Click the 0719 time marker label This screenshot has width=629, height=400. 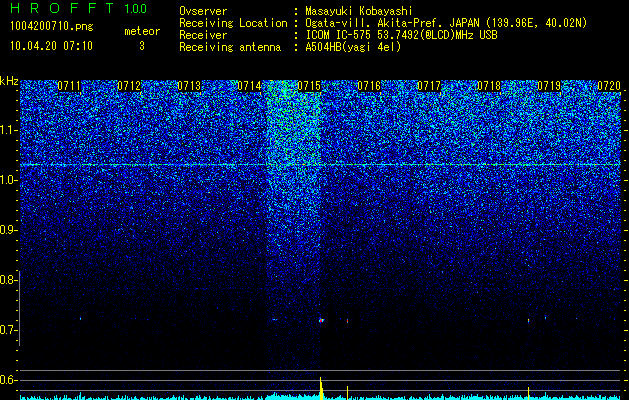[x=549, y=86]
